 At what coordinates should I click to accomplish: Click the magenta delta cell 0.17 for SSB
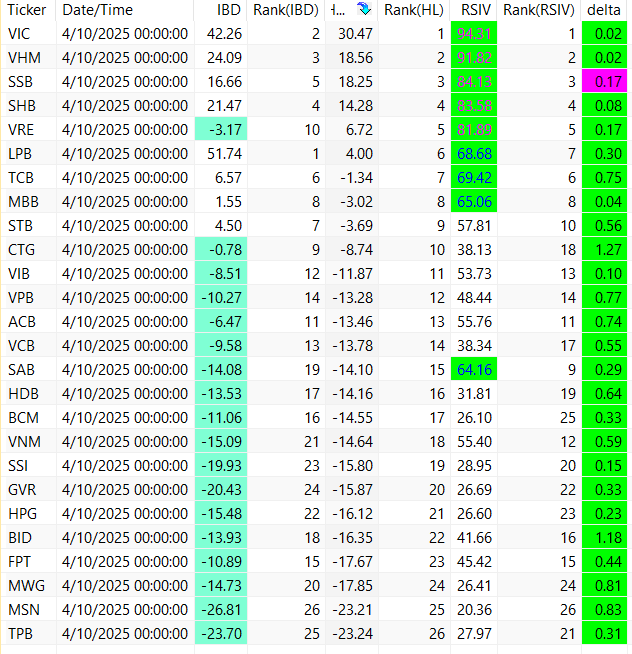(604, 82)
